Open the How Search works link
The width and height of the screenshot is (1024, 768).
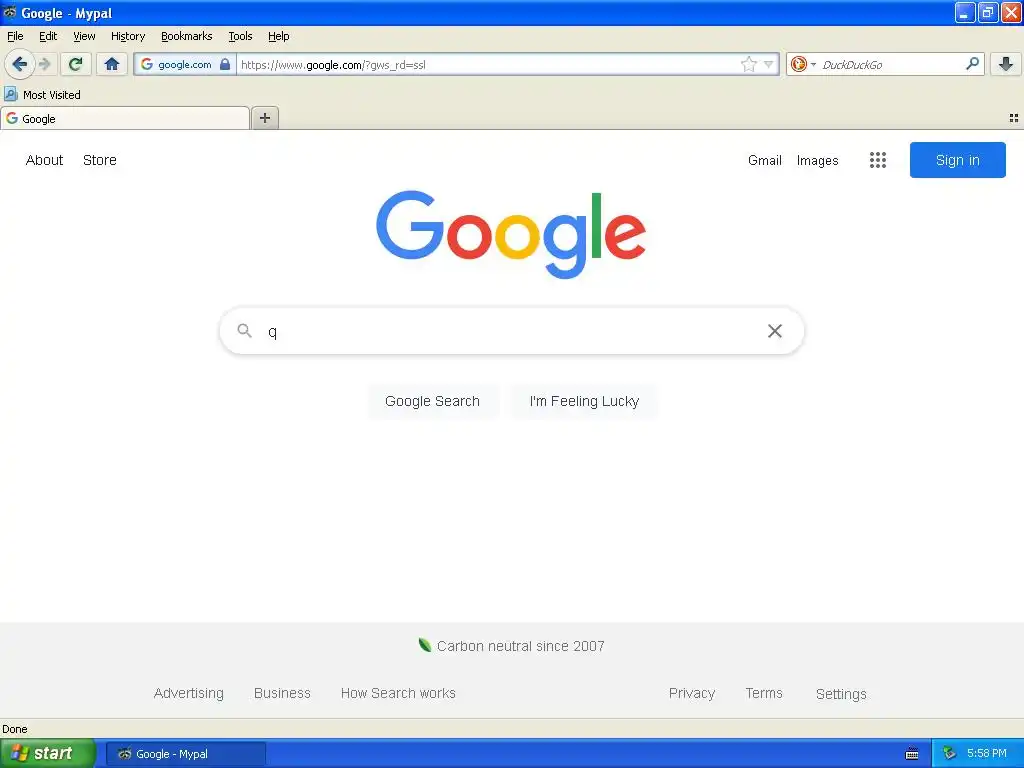coord(398,693)
